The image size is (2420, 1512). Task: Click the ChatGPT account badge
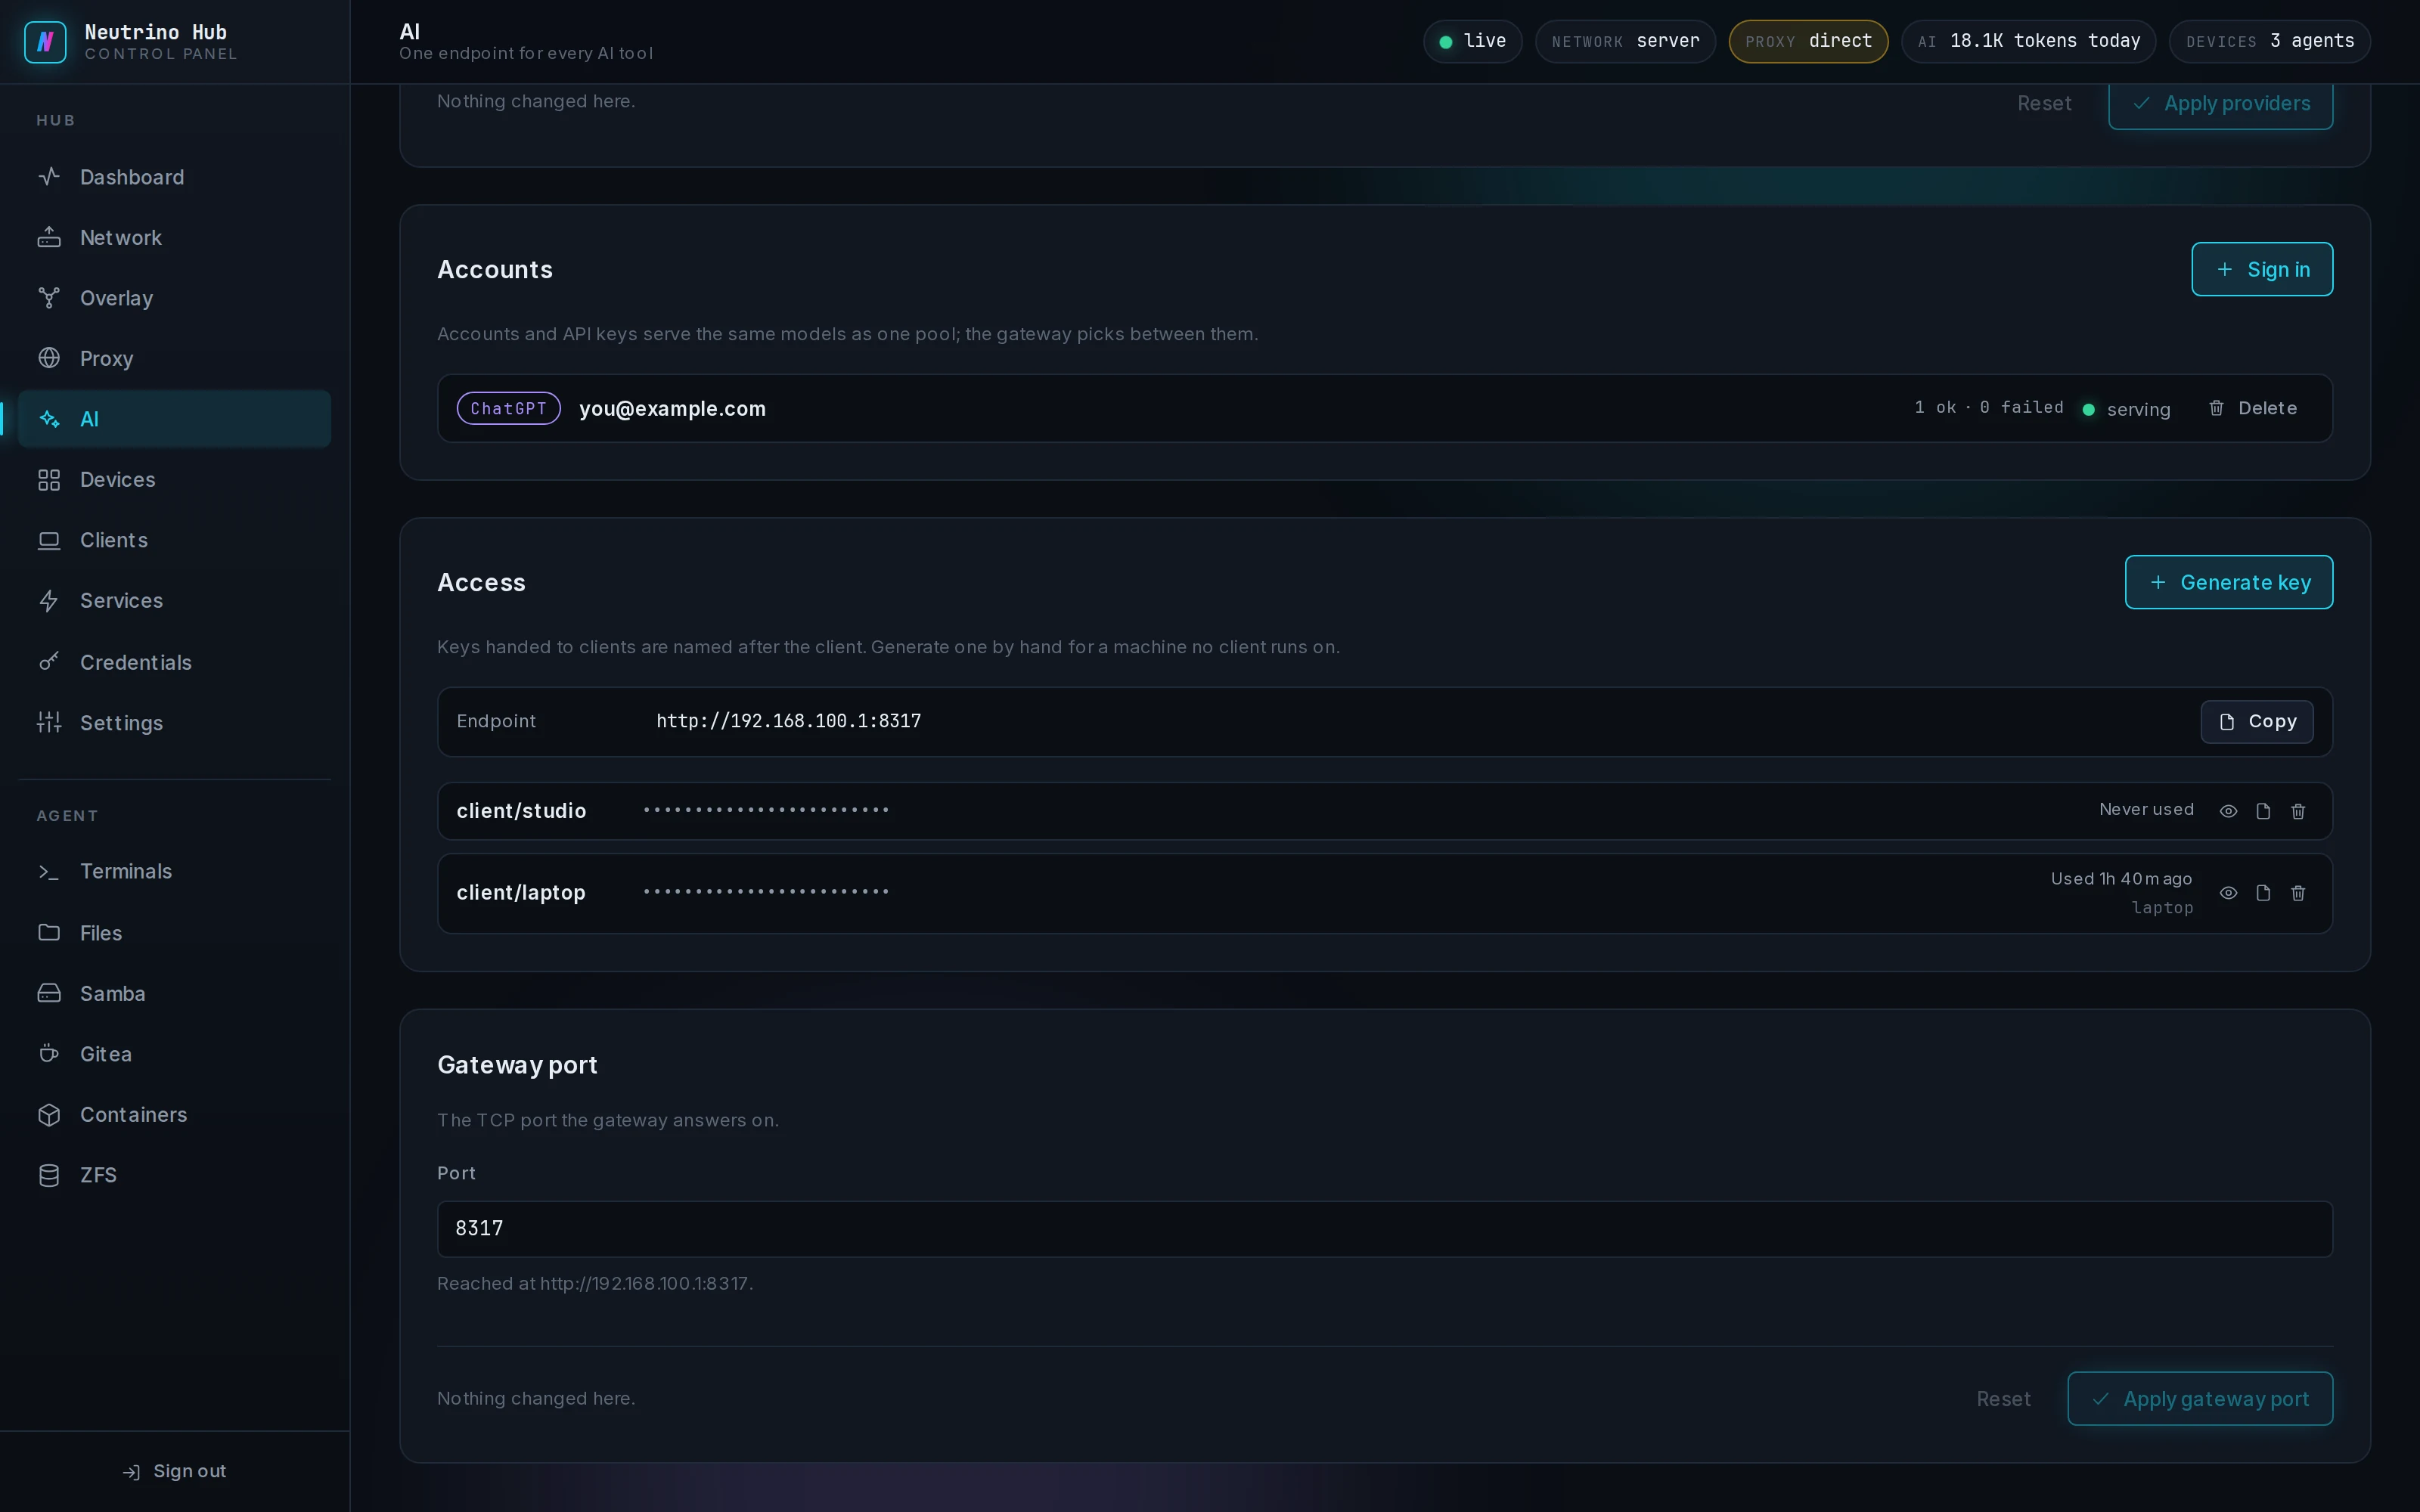coord(508,408)
